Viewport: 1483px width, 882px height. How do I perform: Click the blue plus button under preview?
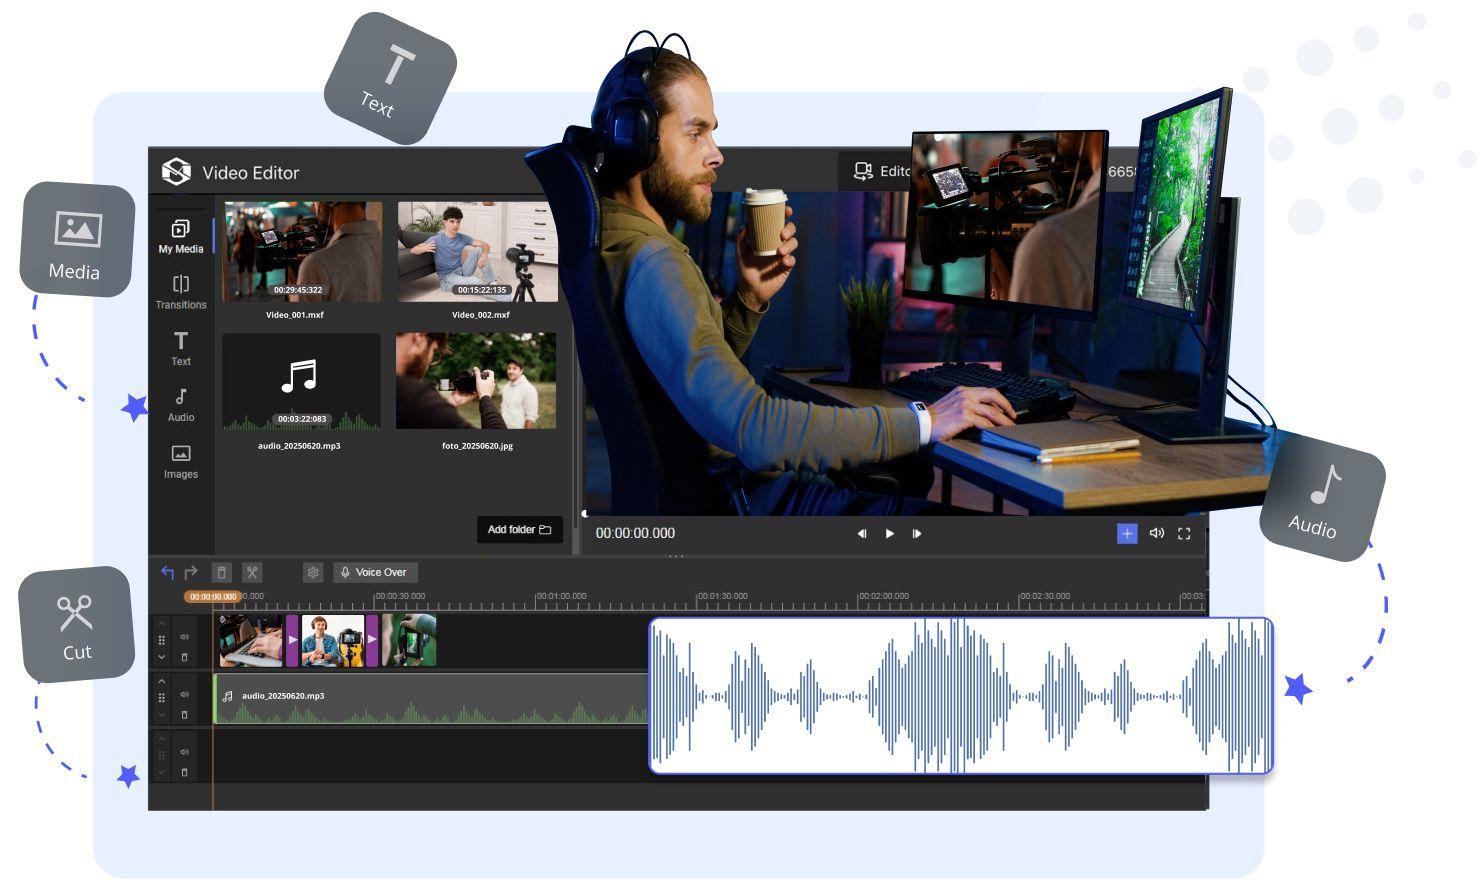[1127, 533]
